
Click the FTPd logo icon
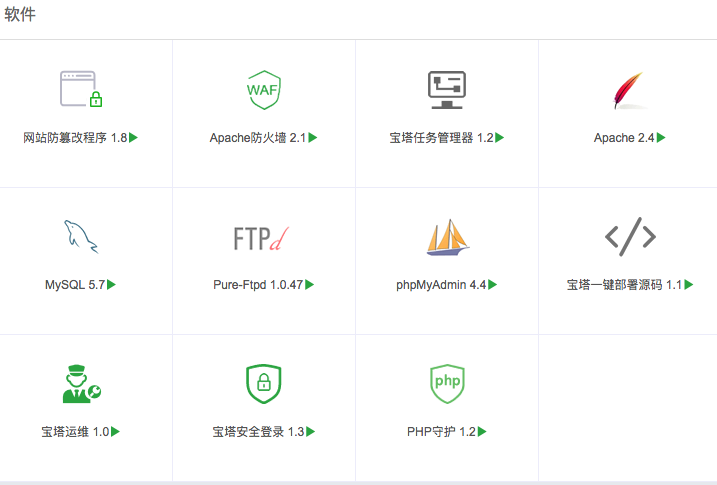(x=261, y=238)
